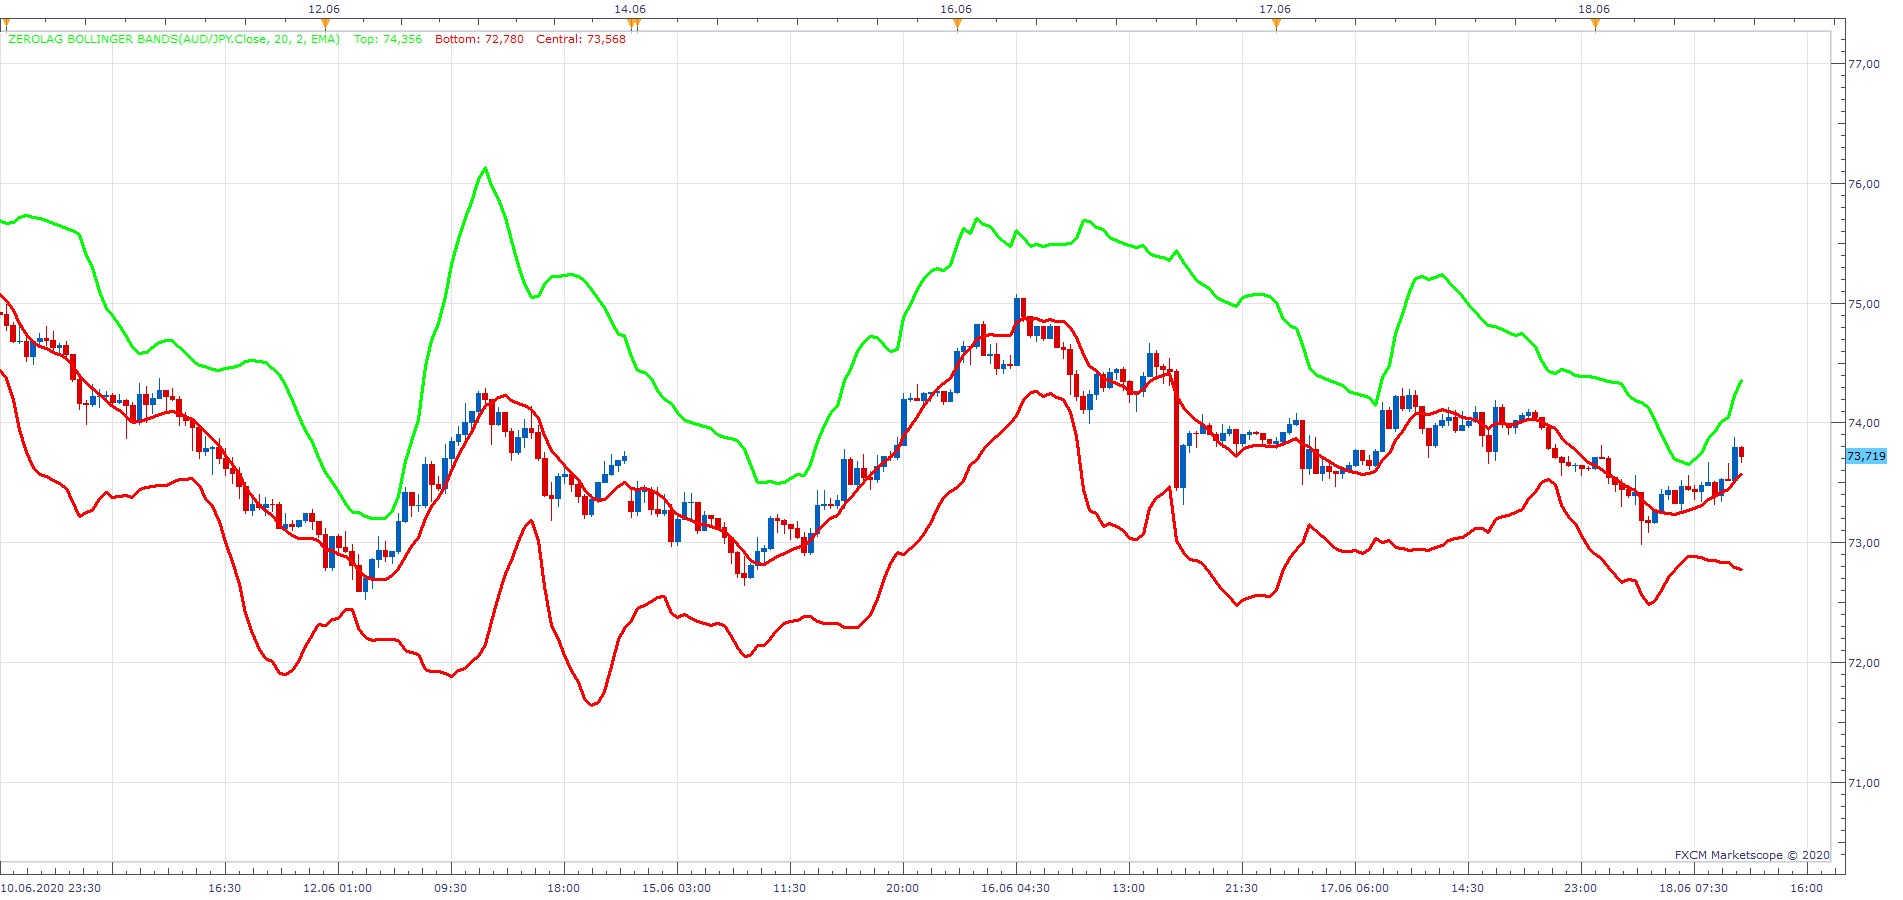Viewport: 1903px width, 900px height.
Task: Select the Central: 73,568 value label
Action: (581, 40)
